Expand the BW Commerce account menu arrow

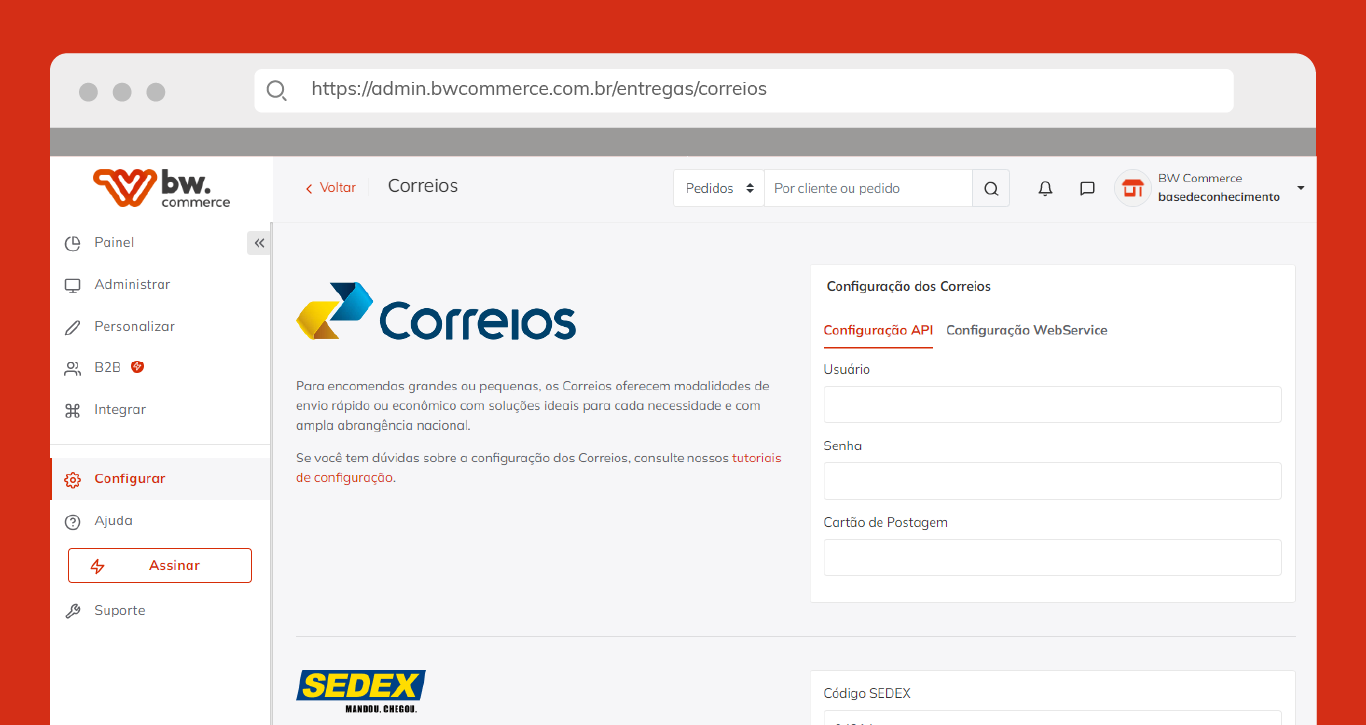coord(1300,188)
